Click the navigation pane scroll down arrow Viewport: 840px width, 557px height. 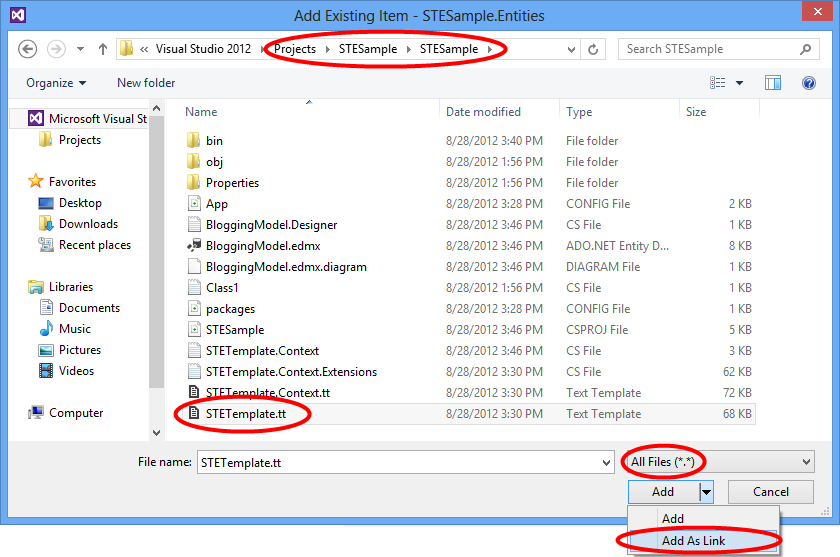pyautogui.click(x=156, y=433)
